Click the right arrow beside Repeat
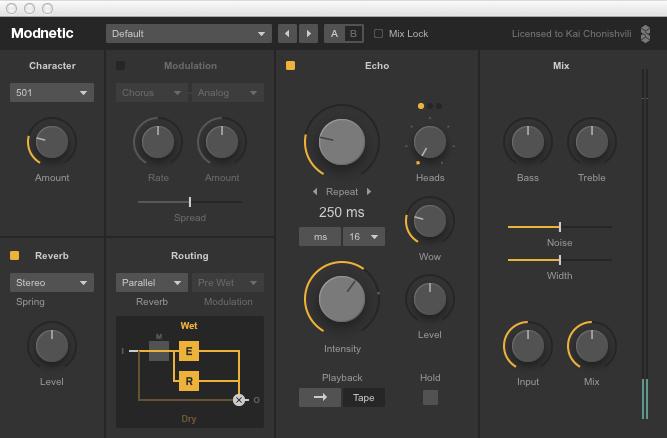 [x=369, y=191]
